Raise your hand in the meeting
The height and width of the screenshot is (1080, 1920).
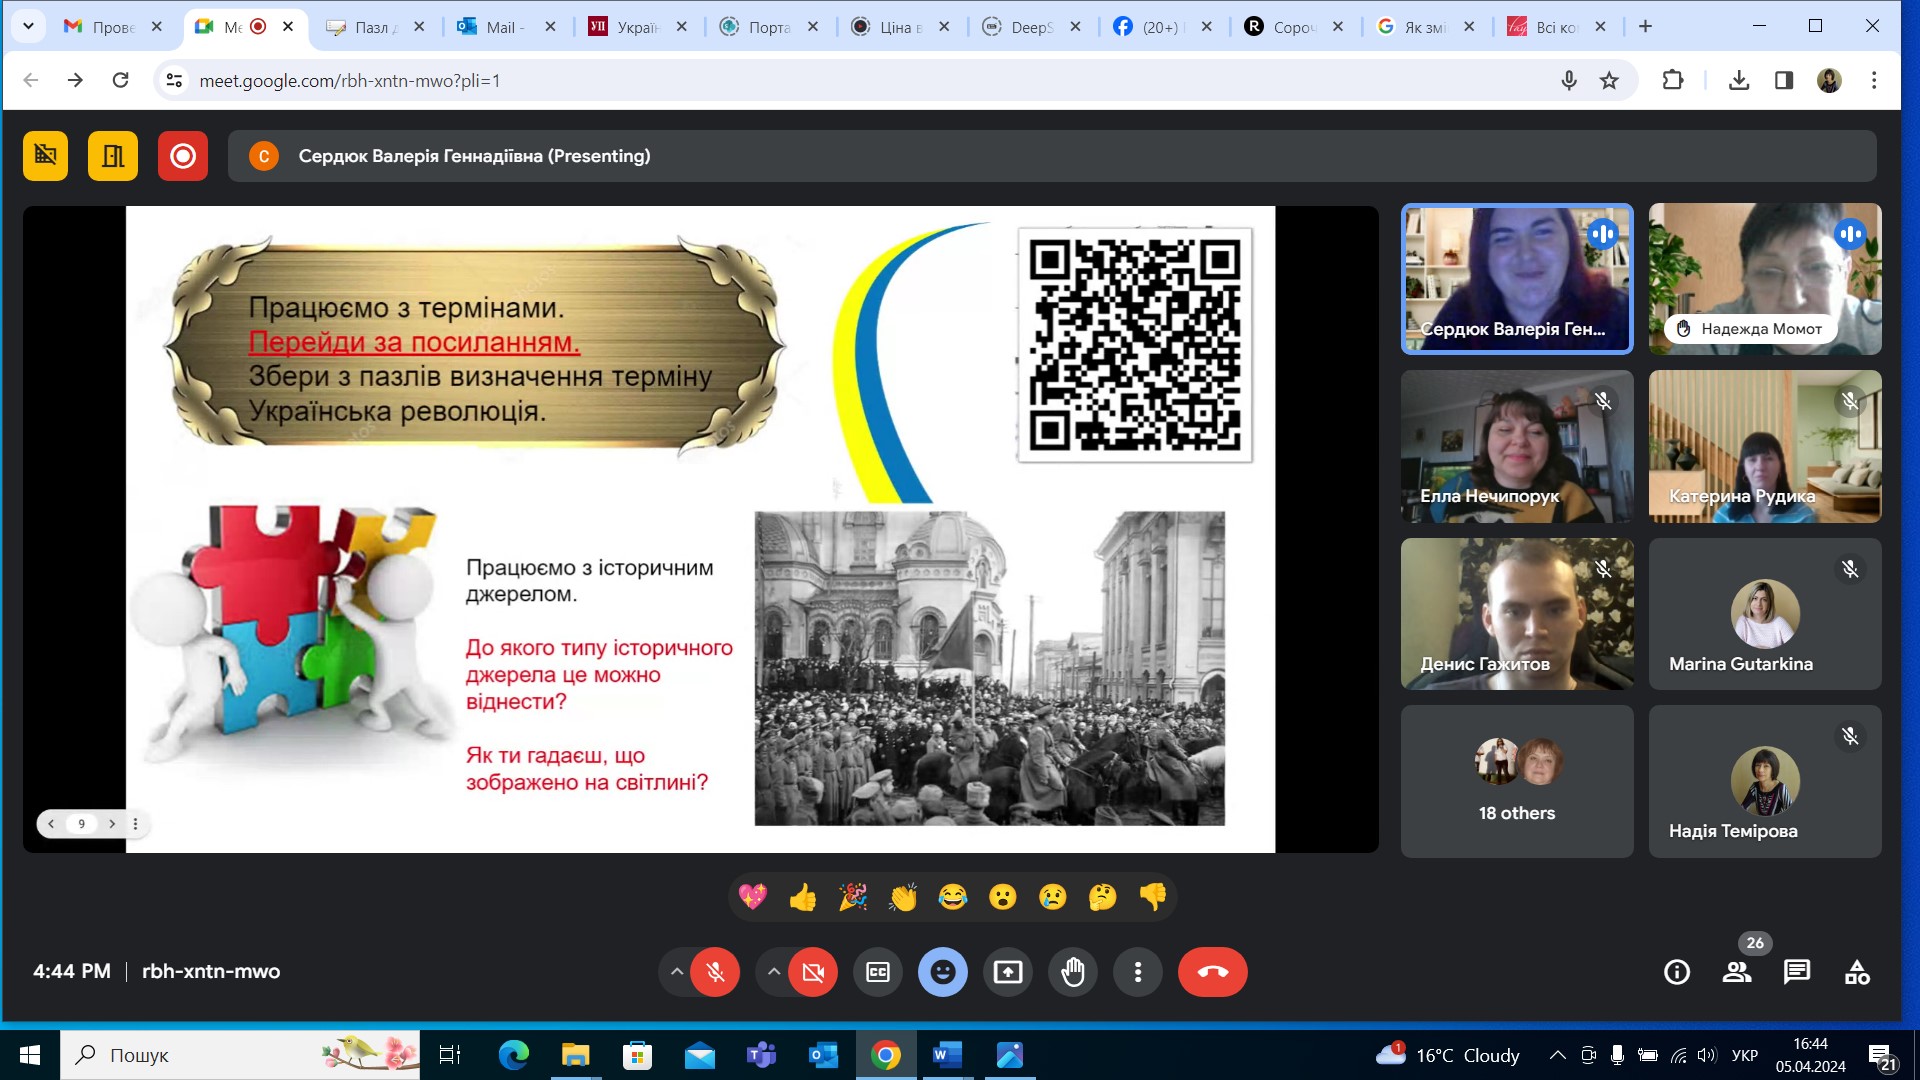pyautogui.click(x=1073, y=972)
